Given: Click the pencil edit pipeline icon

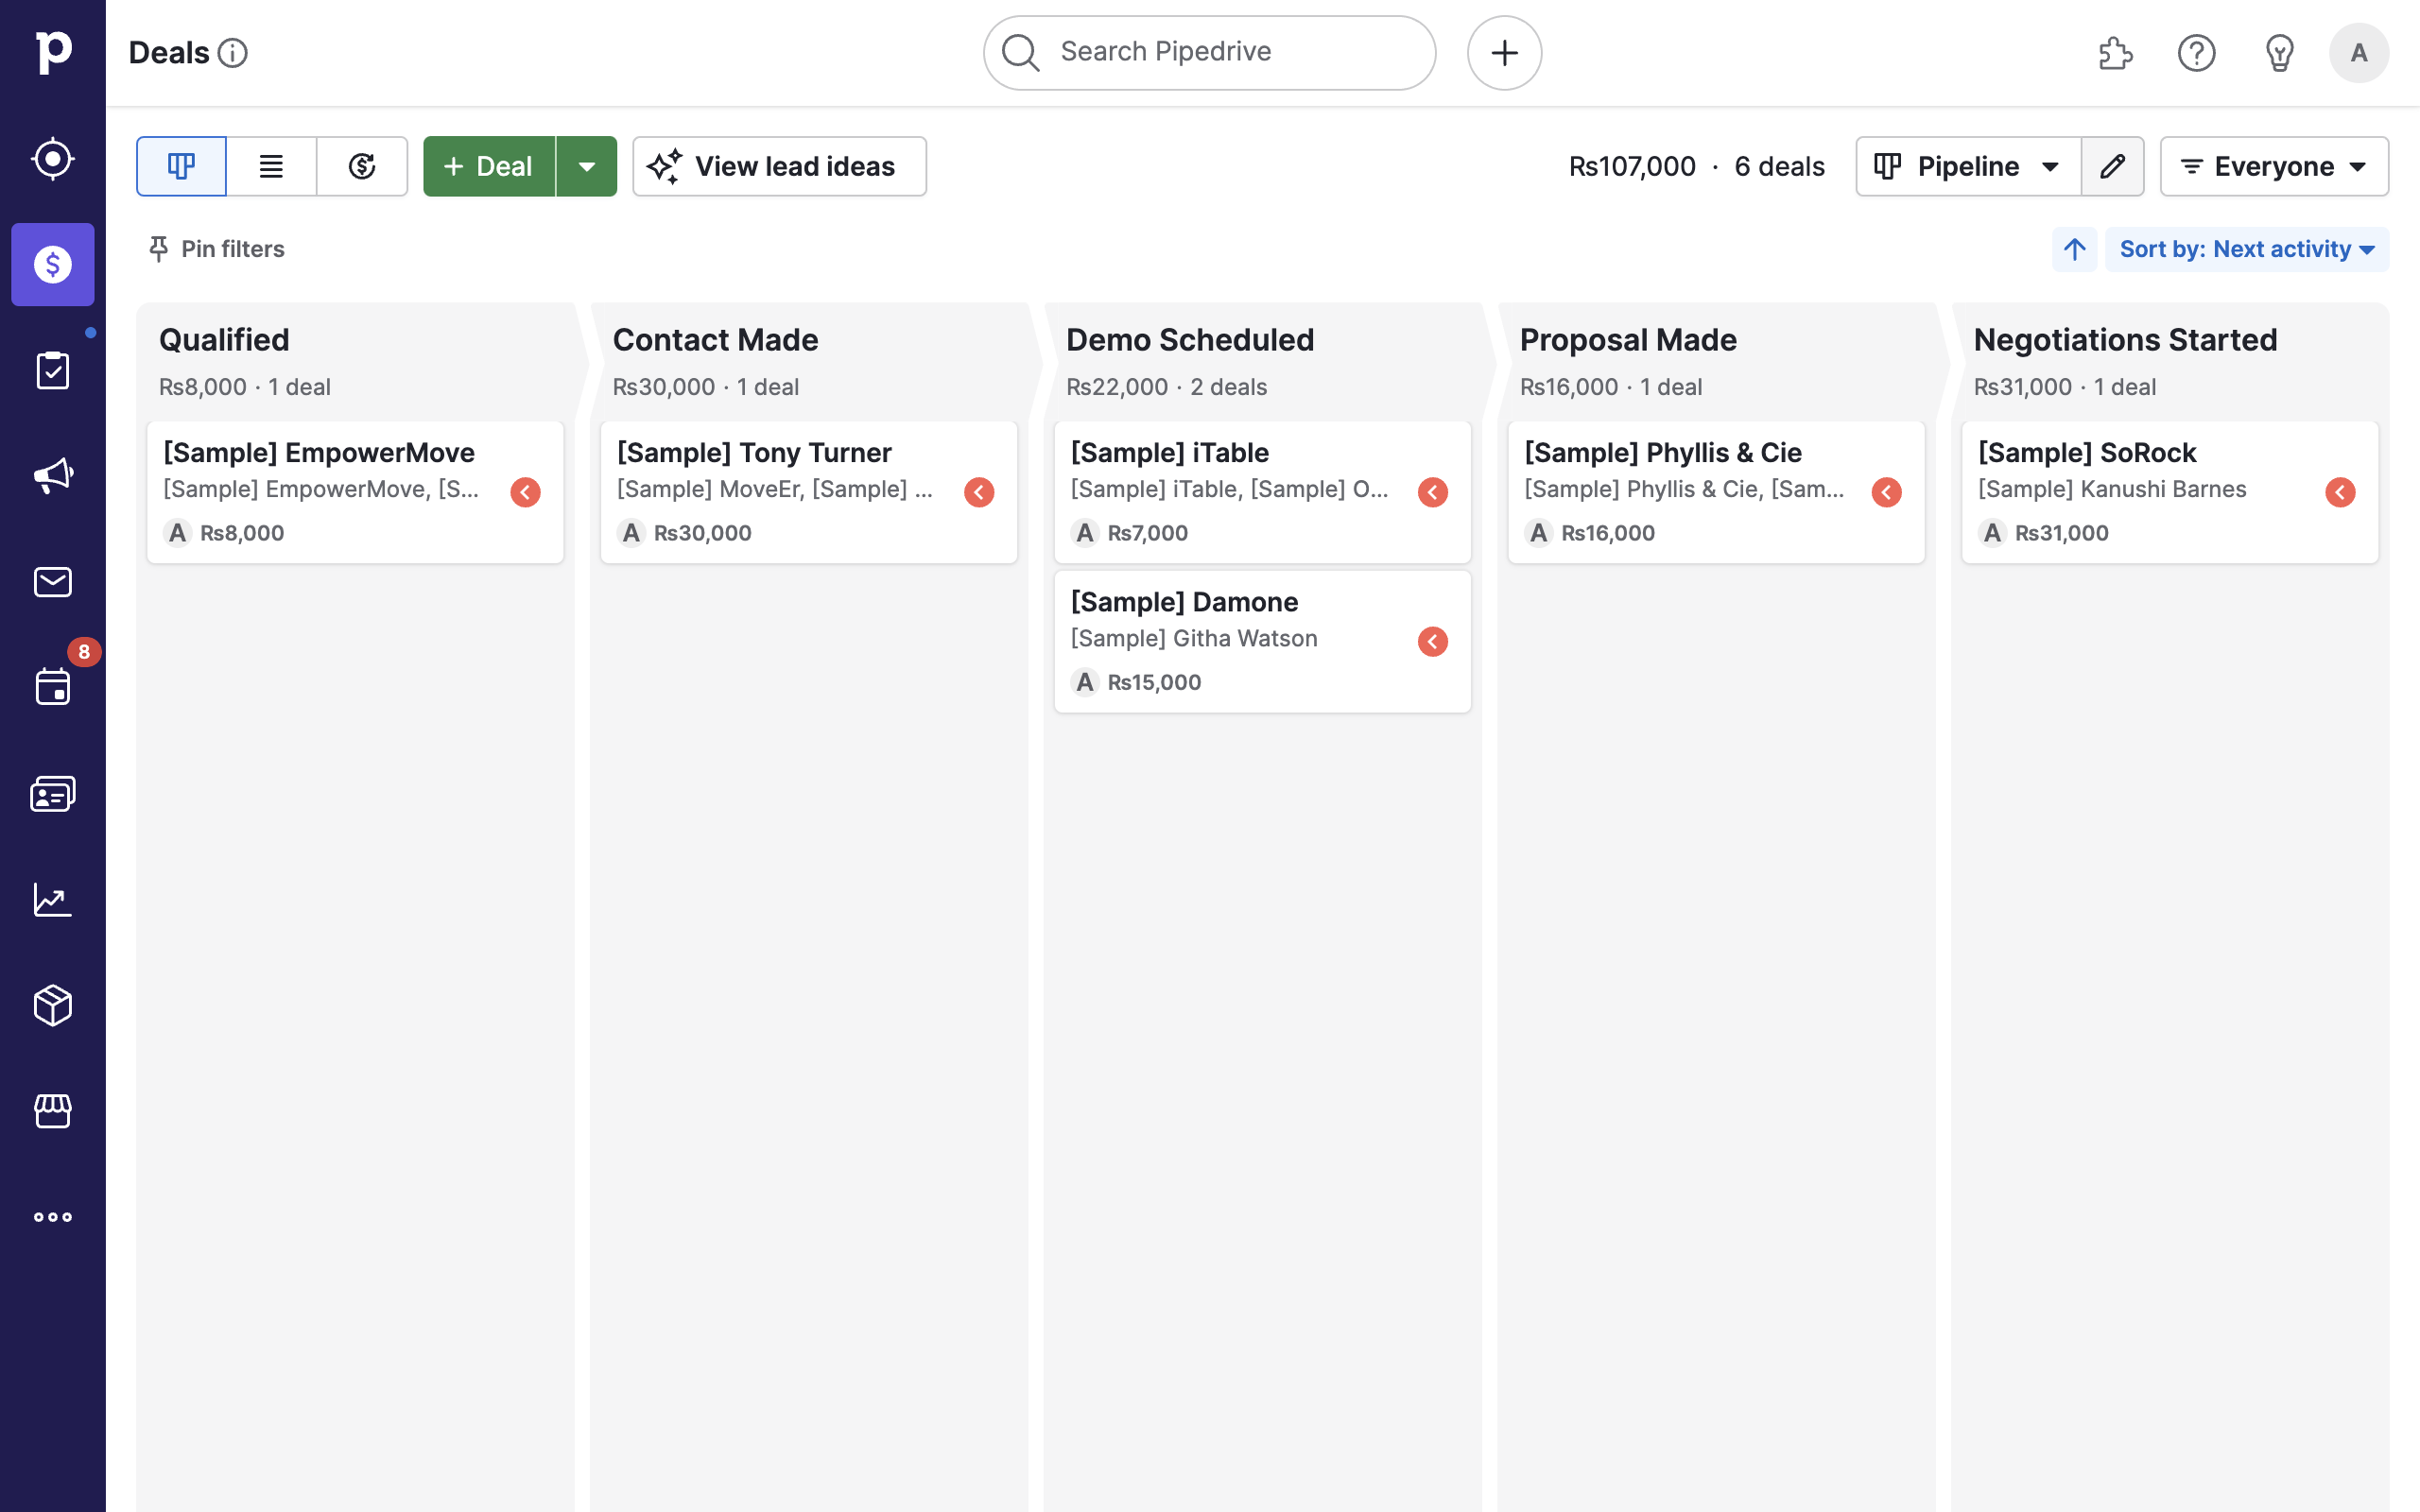Looking at the screenshot, I should 2112,166.
